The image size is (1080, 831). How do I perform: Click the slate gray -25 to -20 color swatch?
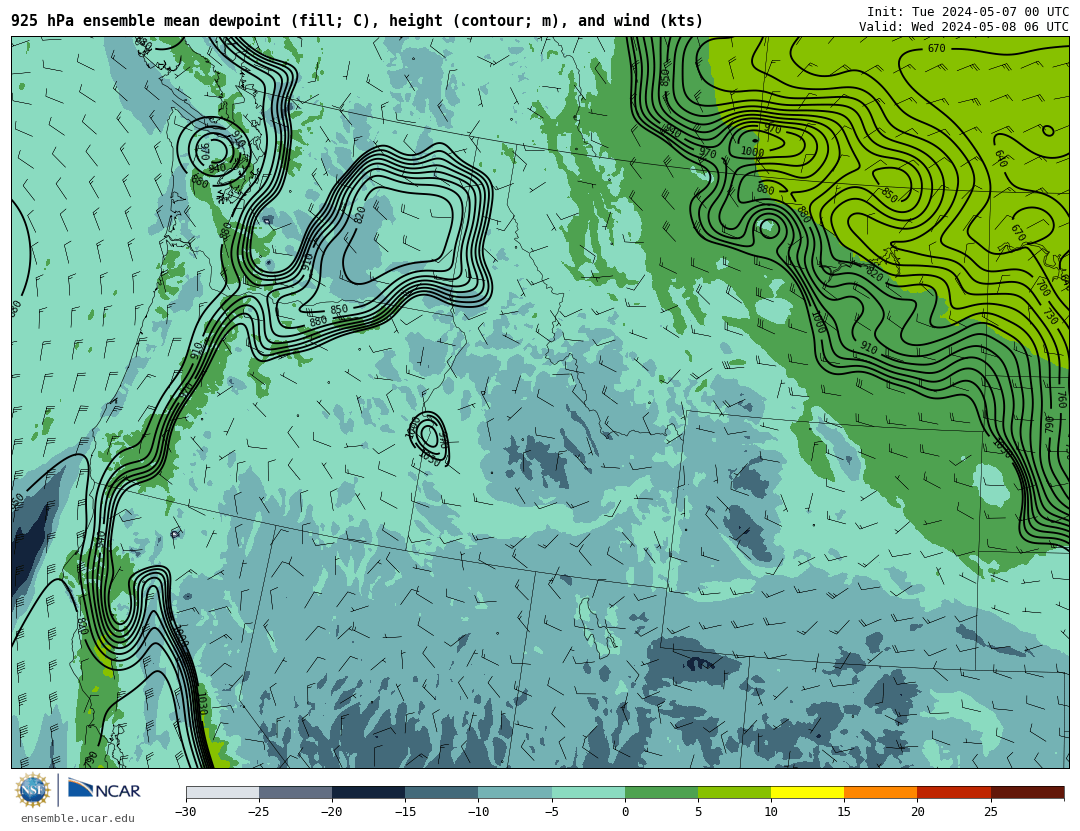295,792
